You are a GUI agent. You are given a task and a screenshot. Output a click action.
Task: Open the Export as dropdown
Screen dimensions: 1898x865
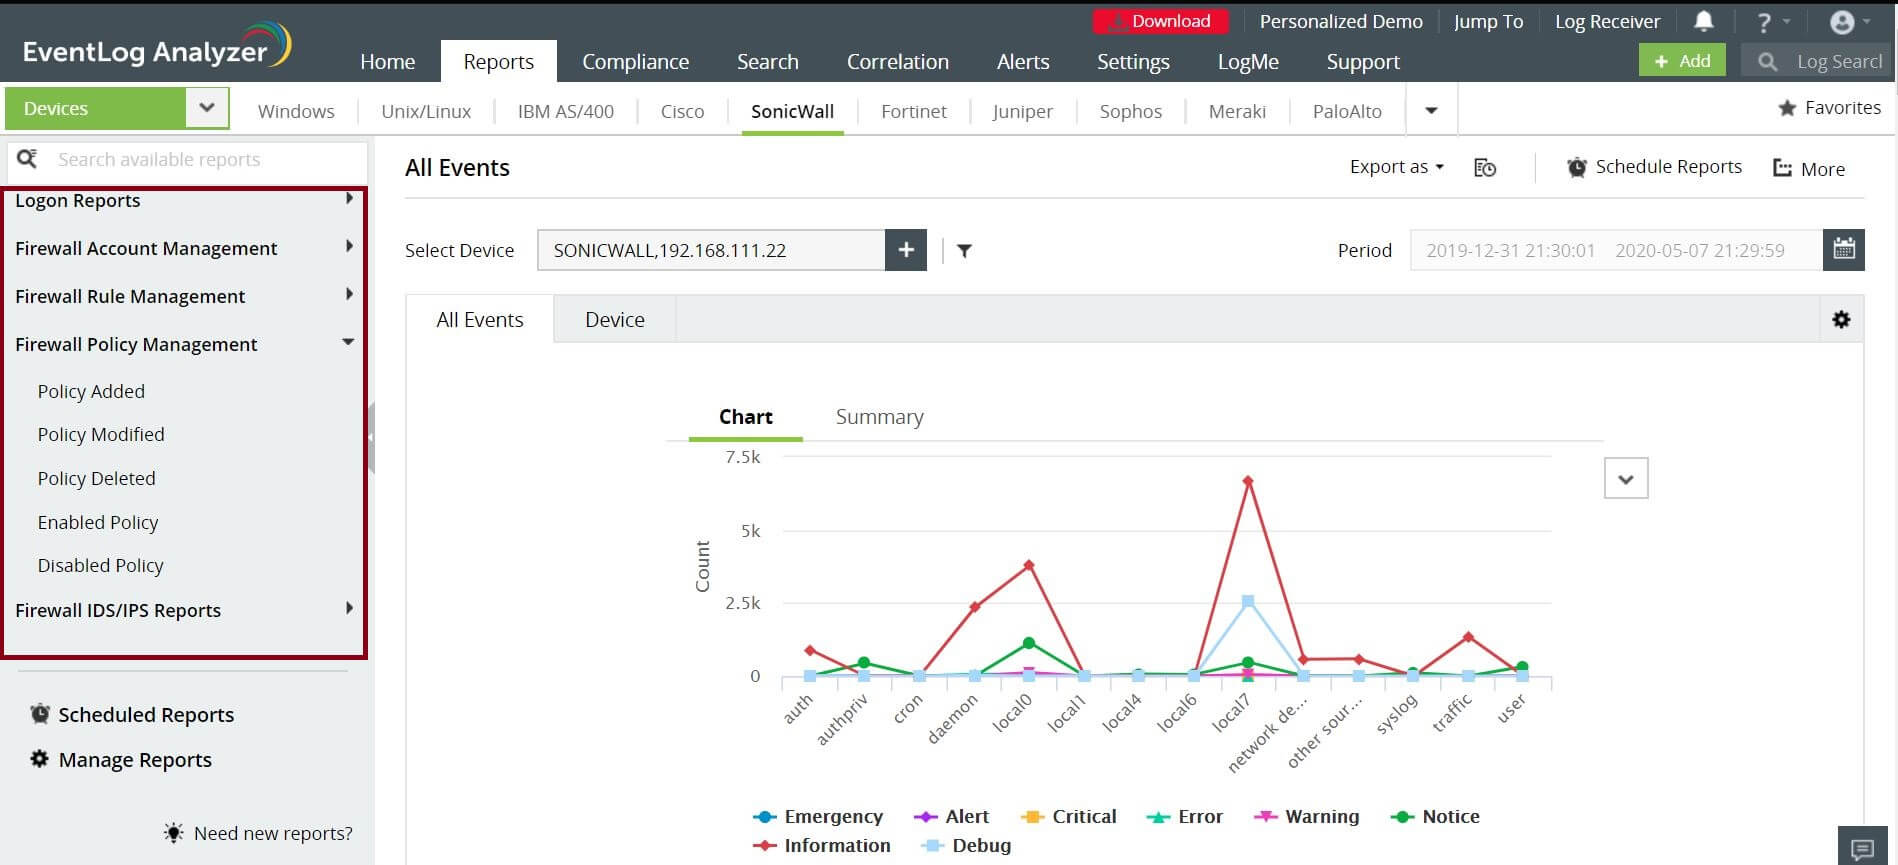click(x=1396, y=167)
